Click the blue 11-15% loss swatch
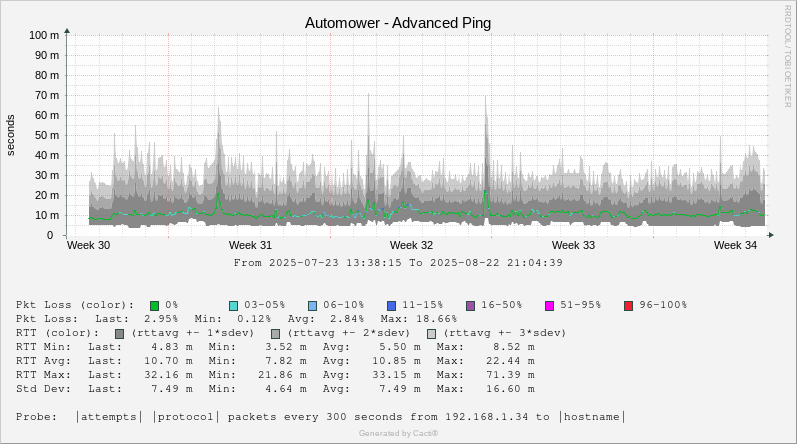 [x=391, y=306]
